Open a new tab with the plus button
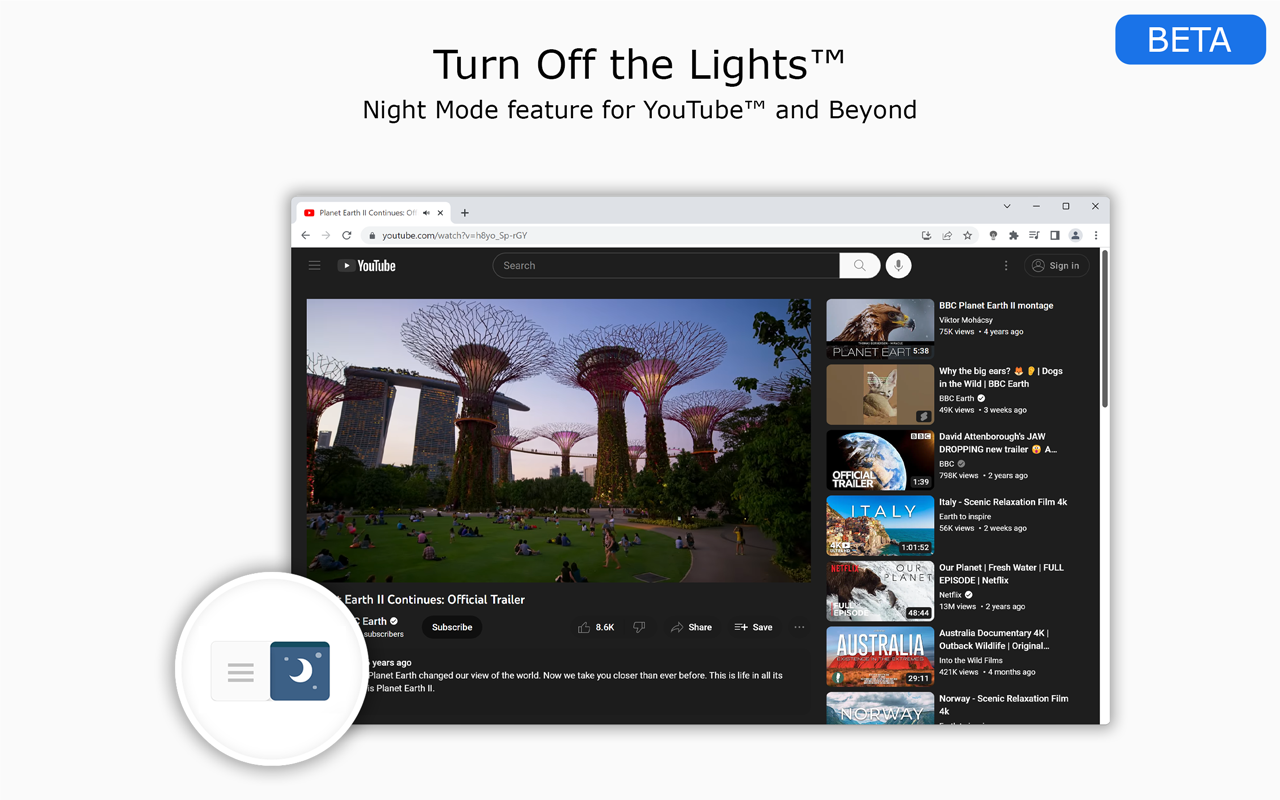Screen dimensions: 1280x800 (465, 213)
